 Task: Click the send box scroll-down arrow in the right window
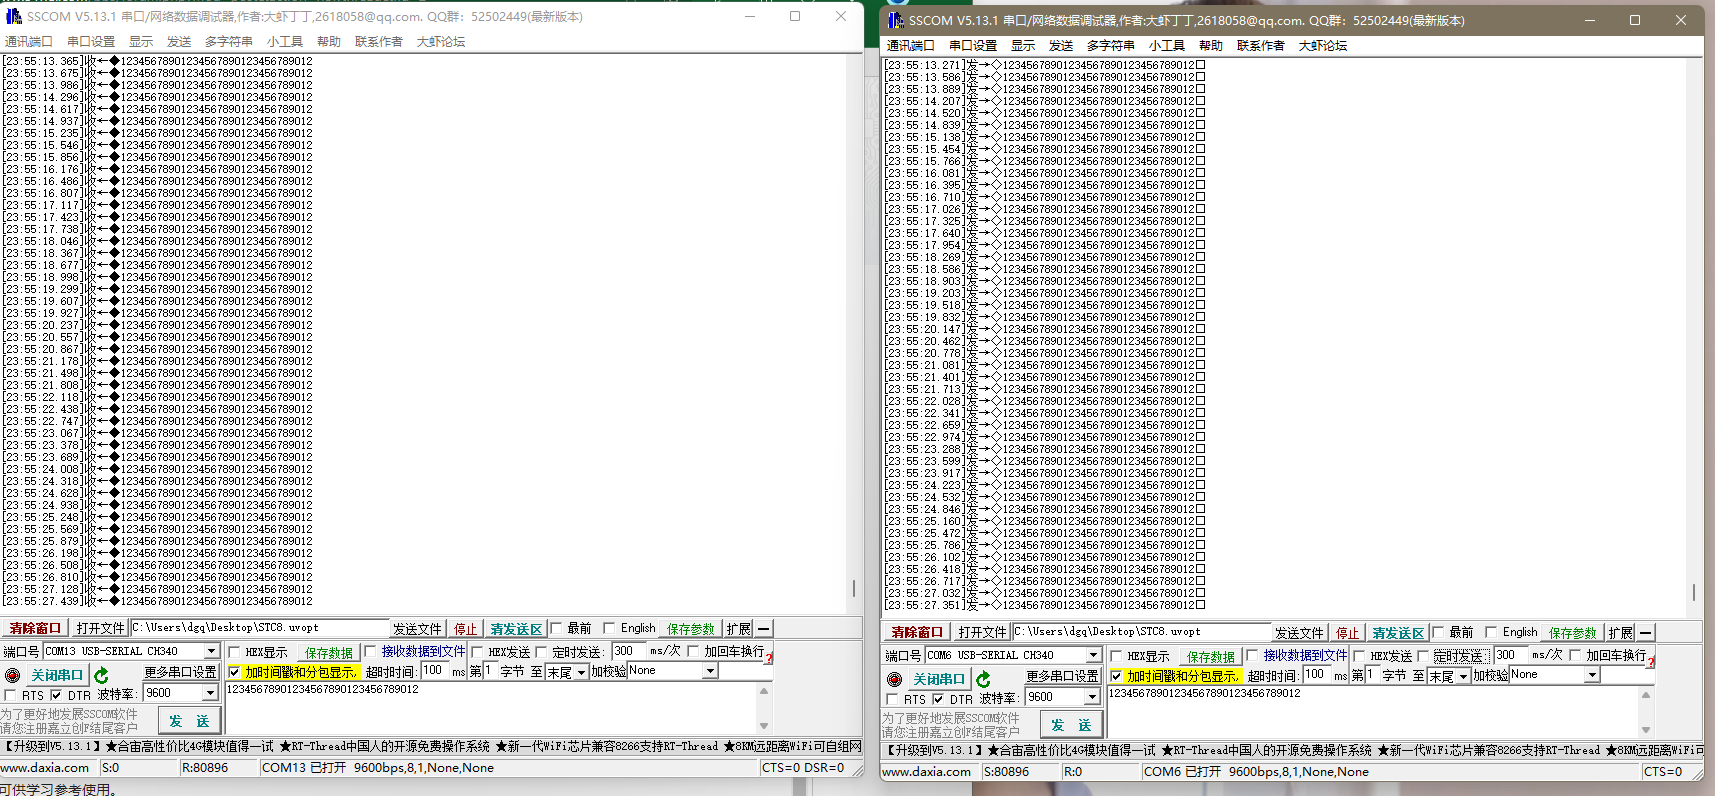click(x=1646, y=730)
